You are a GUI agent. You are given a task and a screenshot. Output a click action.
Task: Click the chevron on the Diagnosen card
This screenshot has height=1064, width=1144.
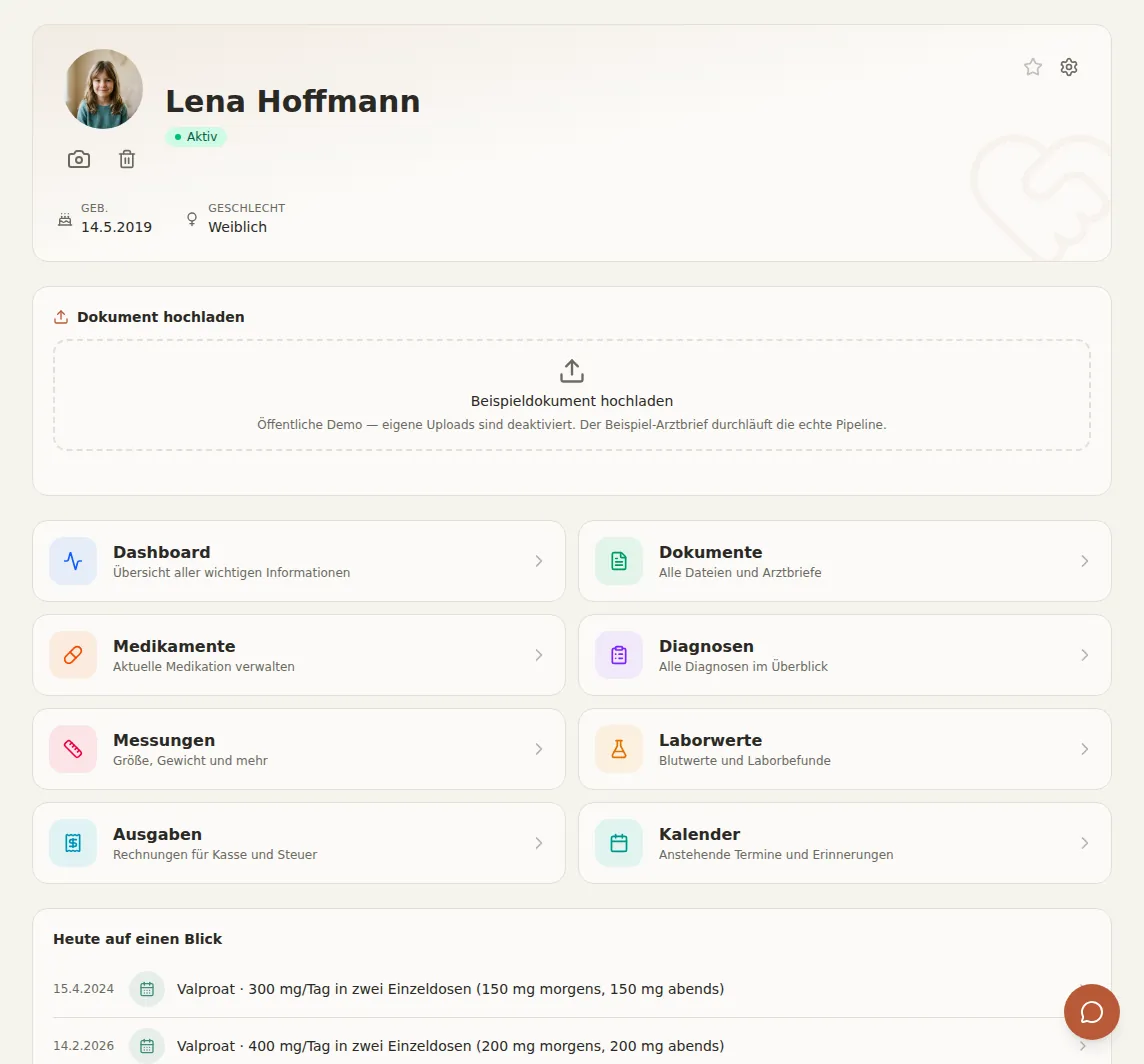pyautogui.click(x=1084, y=655)
